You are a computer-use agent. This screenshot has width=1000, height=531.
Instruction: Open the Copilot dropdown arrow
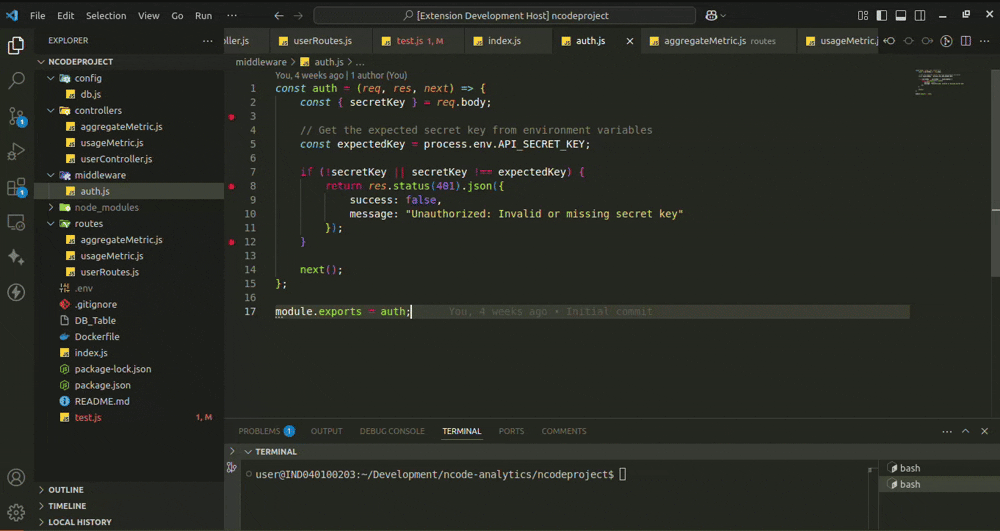point(723,15)
